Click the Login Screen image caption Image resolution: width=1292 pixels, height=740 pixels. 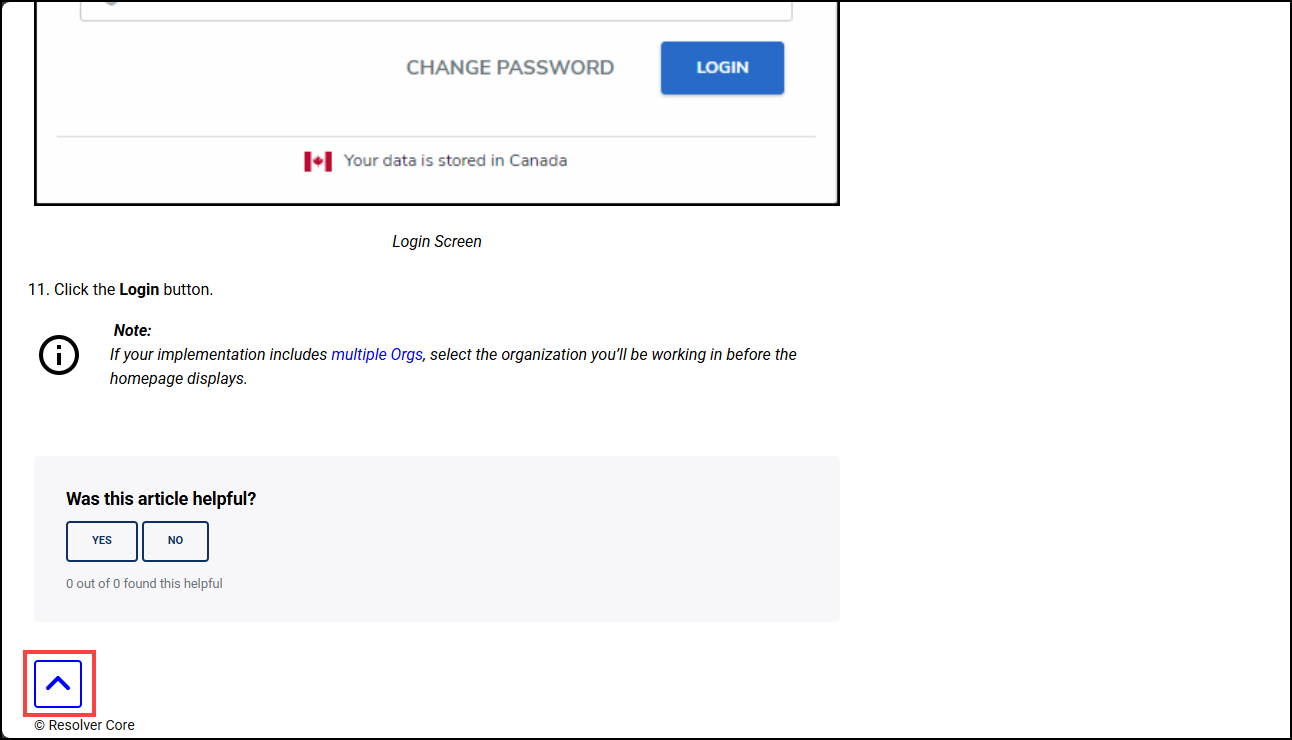tap(437, 242)
